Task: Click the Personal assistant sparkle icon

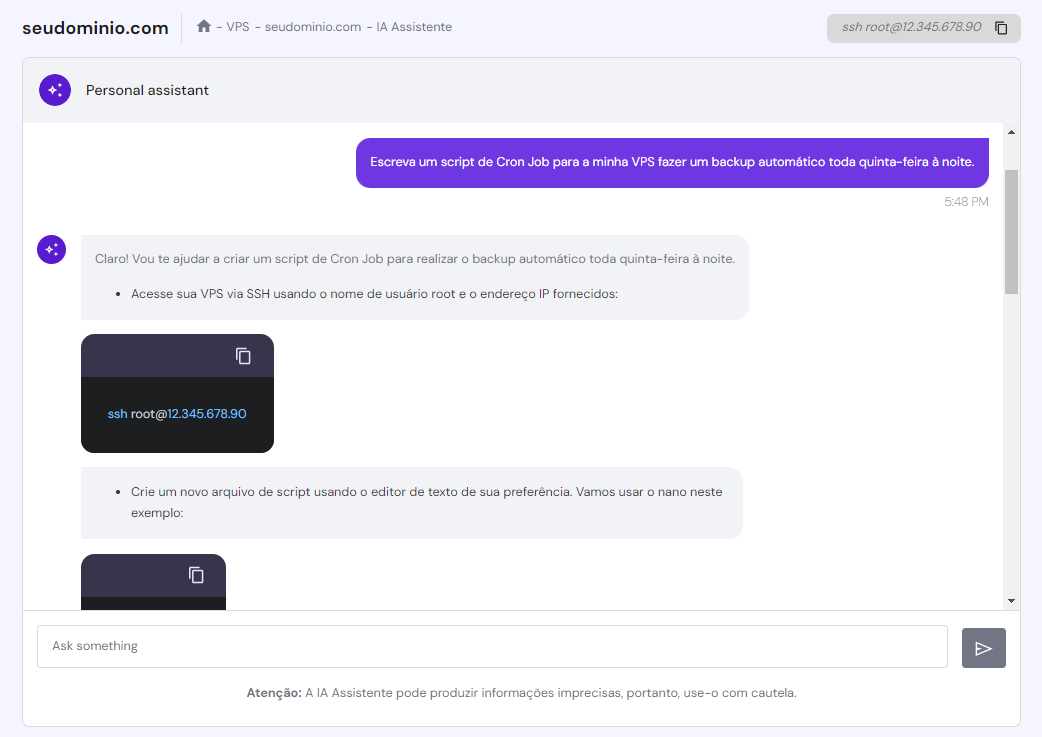Action: click(x=54, y=89)
